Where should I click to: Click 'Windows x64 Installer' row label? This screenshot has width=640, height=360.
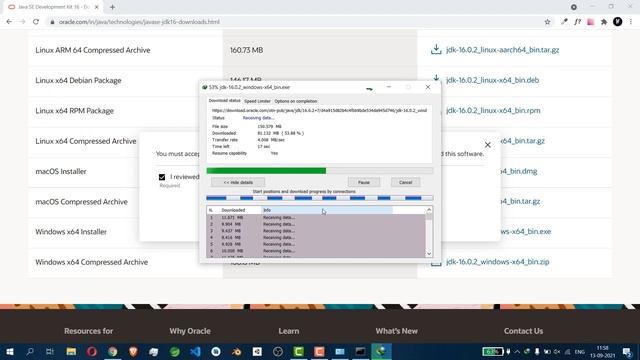[71, 232]
